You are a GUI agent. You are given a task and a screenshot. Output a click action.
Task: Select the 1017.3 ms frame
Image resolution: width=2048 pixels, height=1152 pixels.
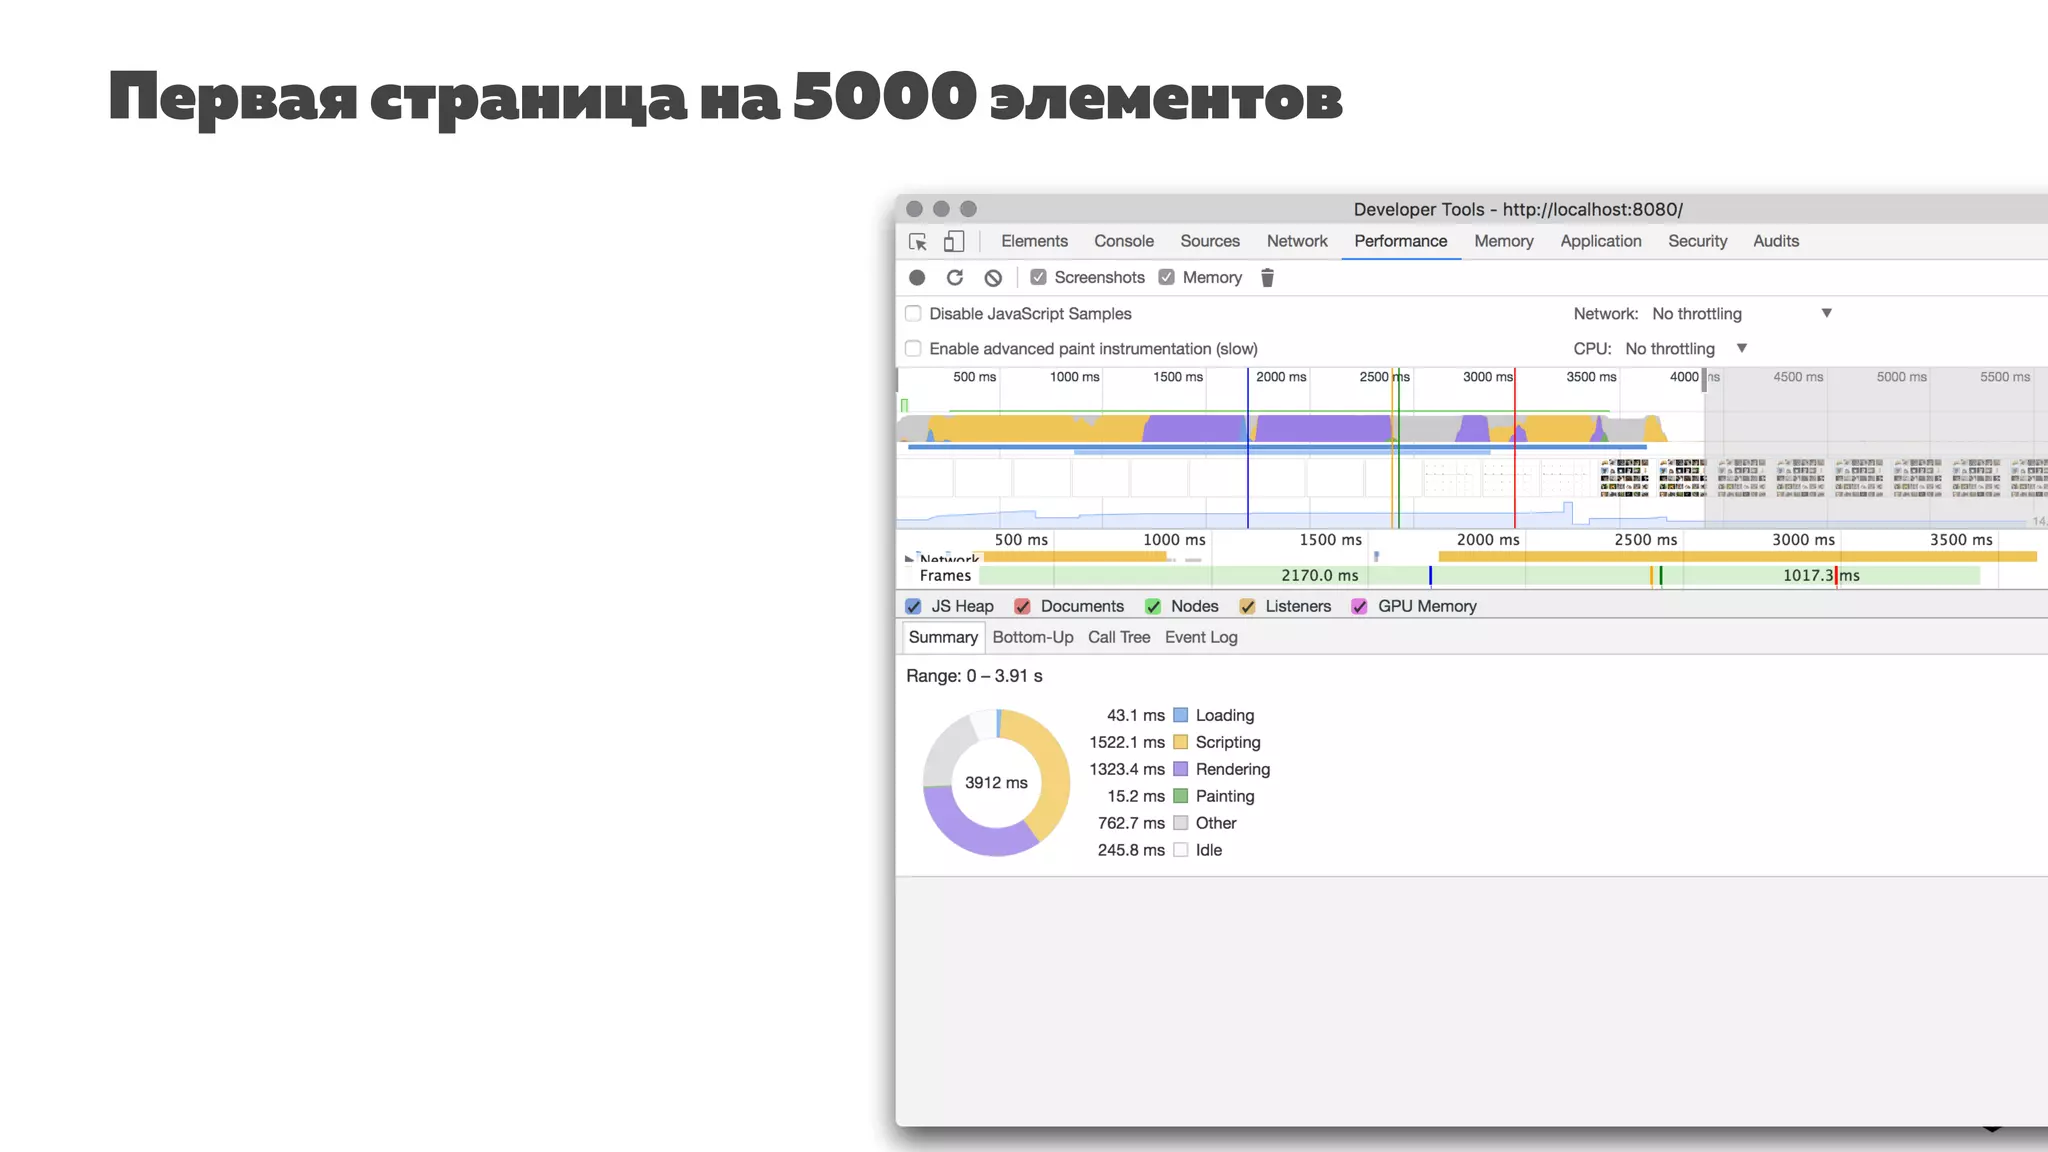click(x=1821, y=575)
